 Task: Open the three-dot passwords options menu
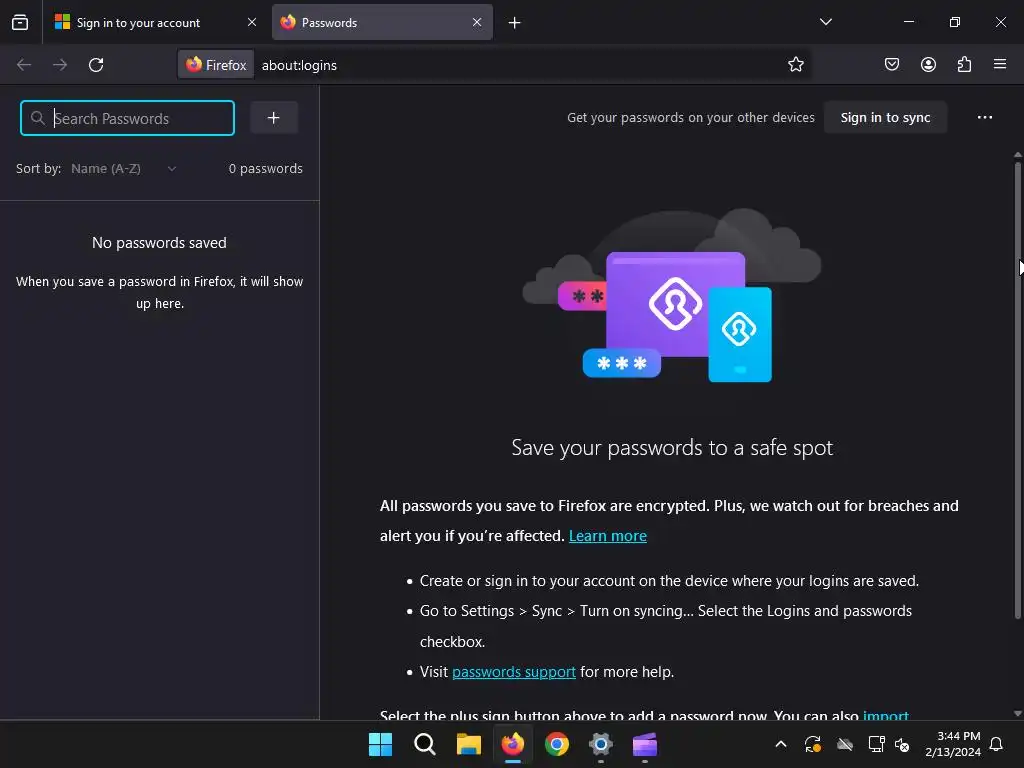(985, 118)
